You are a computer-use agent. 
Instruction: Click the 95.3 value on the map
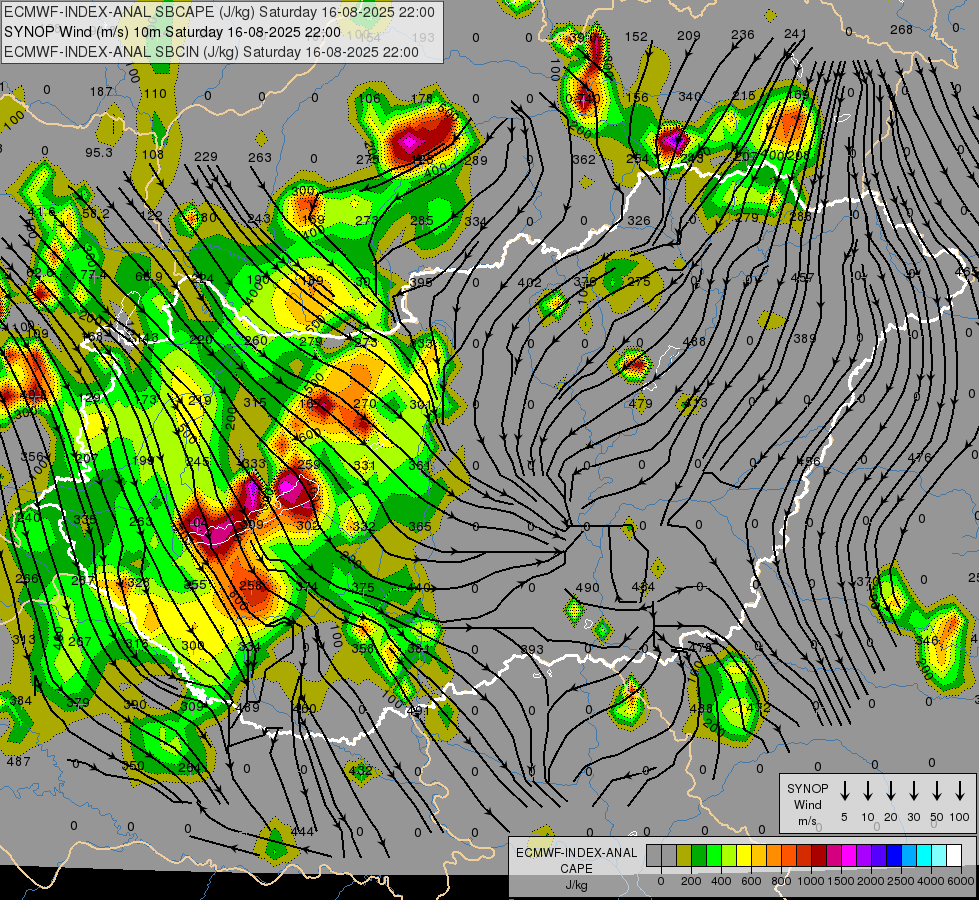[x=99, y=152]
